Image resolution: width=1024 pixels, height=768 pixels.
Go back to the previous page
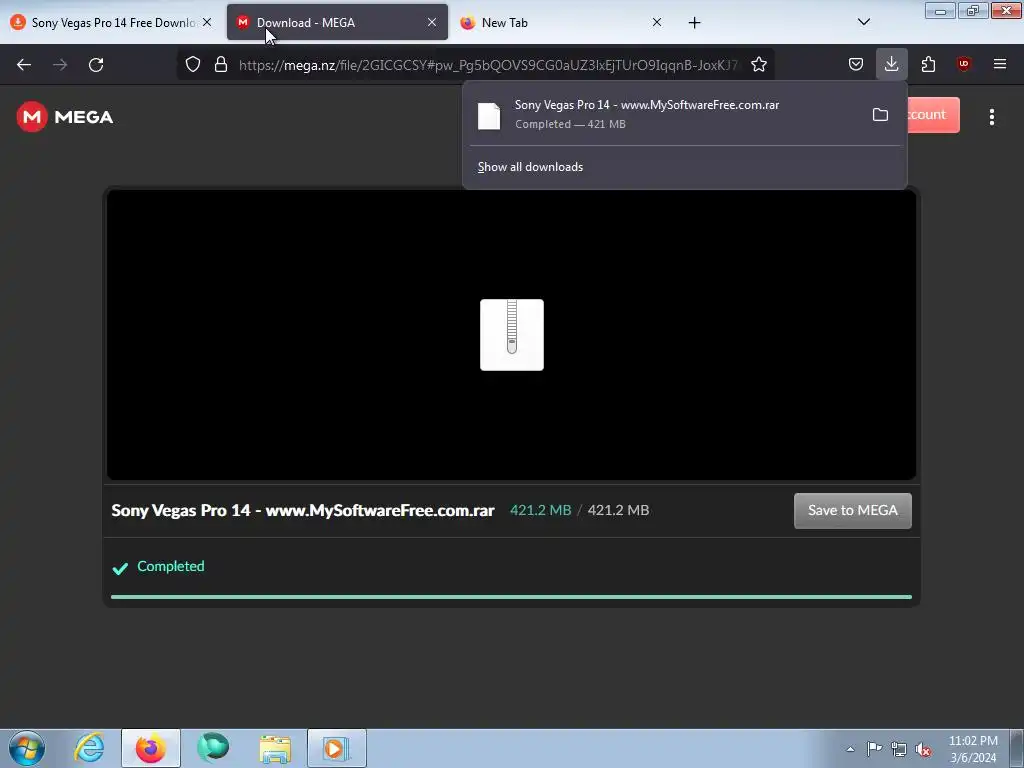[24, 65]
